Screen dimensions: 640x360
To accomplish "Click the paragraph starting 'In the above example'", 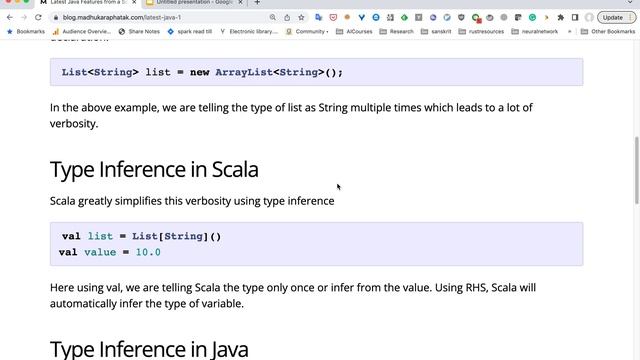I will click(291, 116).
